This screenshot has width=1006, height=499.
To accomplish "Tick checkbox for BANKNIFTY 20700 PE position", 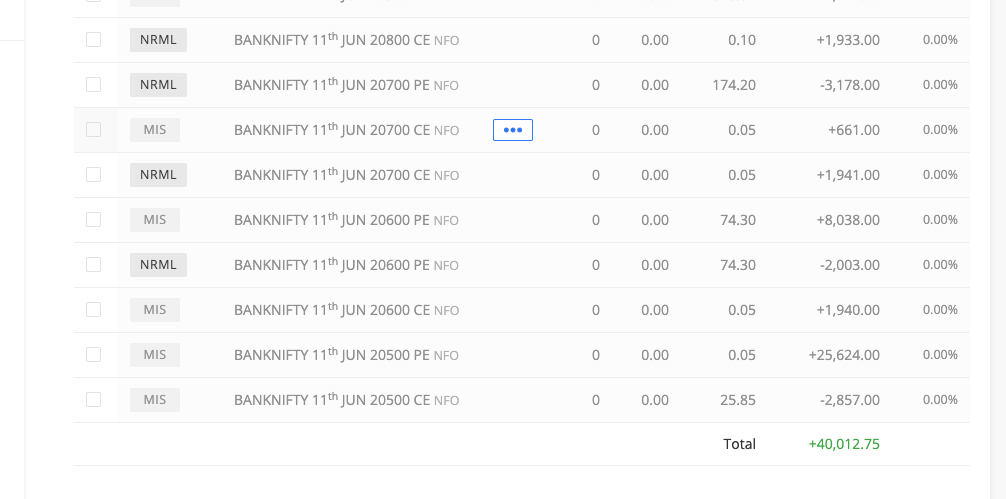I will coord(93,85).
